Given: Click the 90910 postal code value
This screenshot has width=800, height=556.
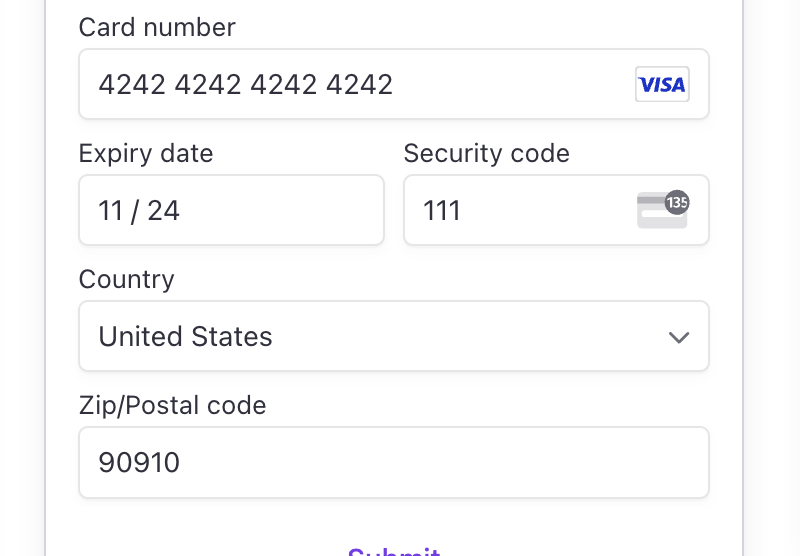Looking at the screenshot, I should (x=139, y=462).
